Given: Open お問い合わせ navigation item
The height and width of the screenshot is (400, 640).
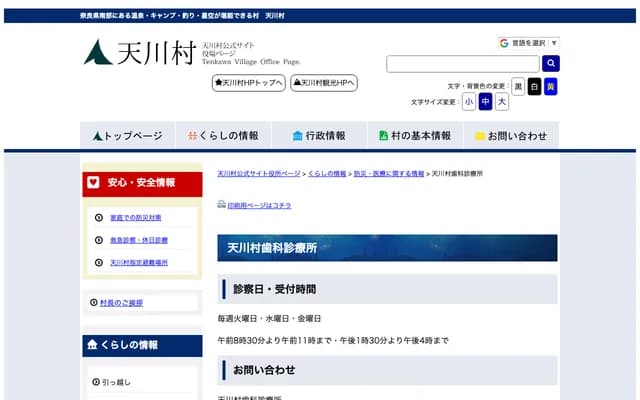Looking at the screenshot, I should [x=510, y=136].
